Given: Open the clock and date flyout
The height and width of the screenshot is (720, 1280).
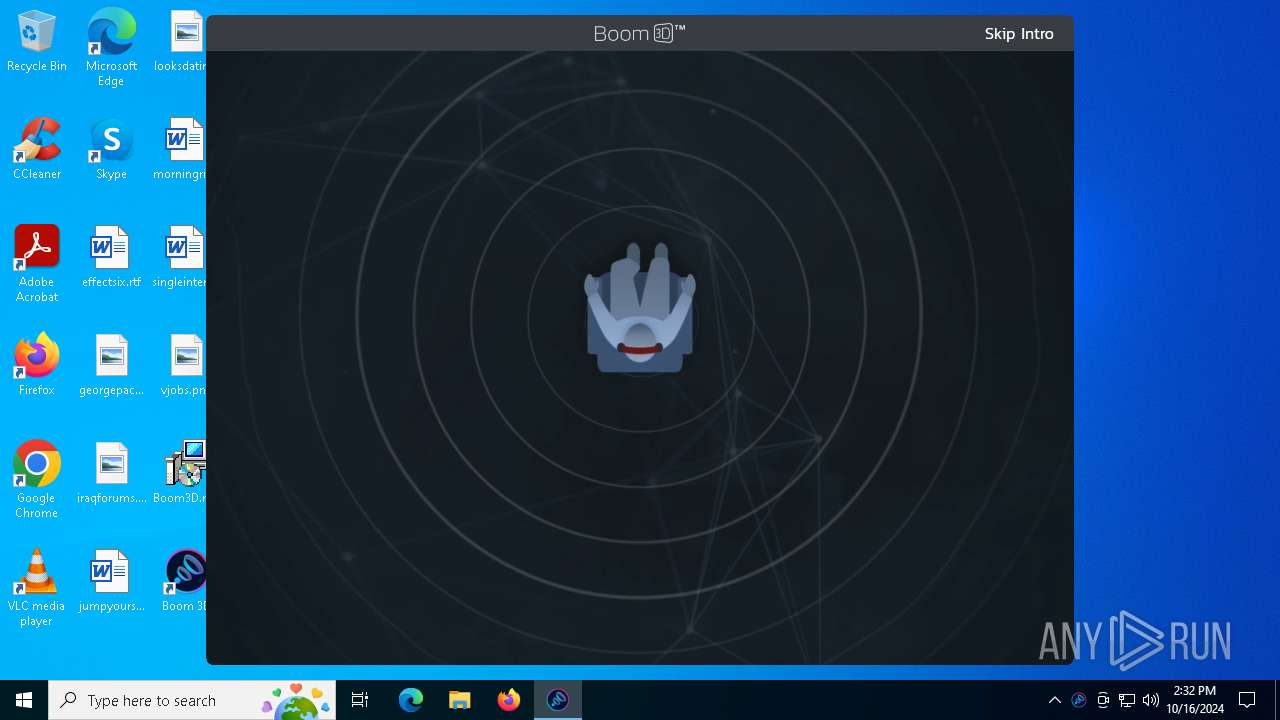Looking at the screenshot, I should point(1195,700).
